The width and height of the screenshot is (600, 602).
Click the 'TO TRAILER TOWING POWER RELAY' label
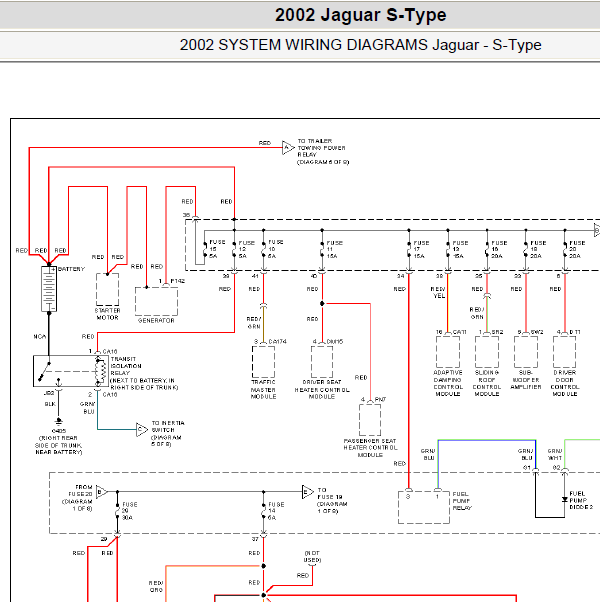click(x=322, y=152)
